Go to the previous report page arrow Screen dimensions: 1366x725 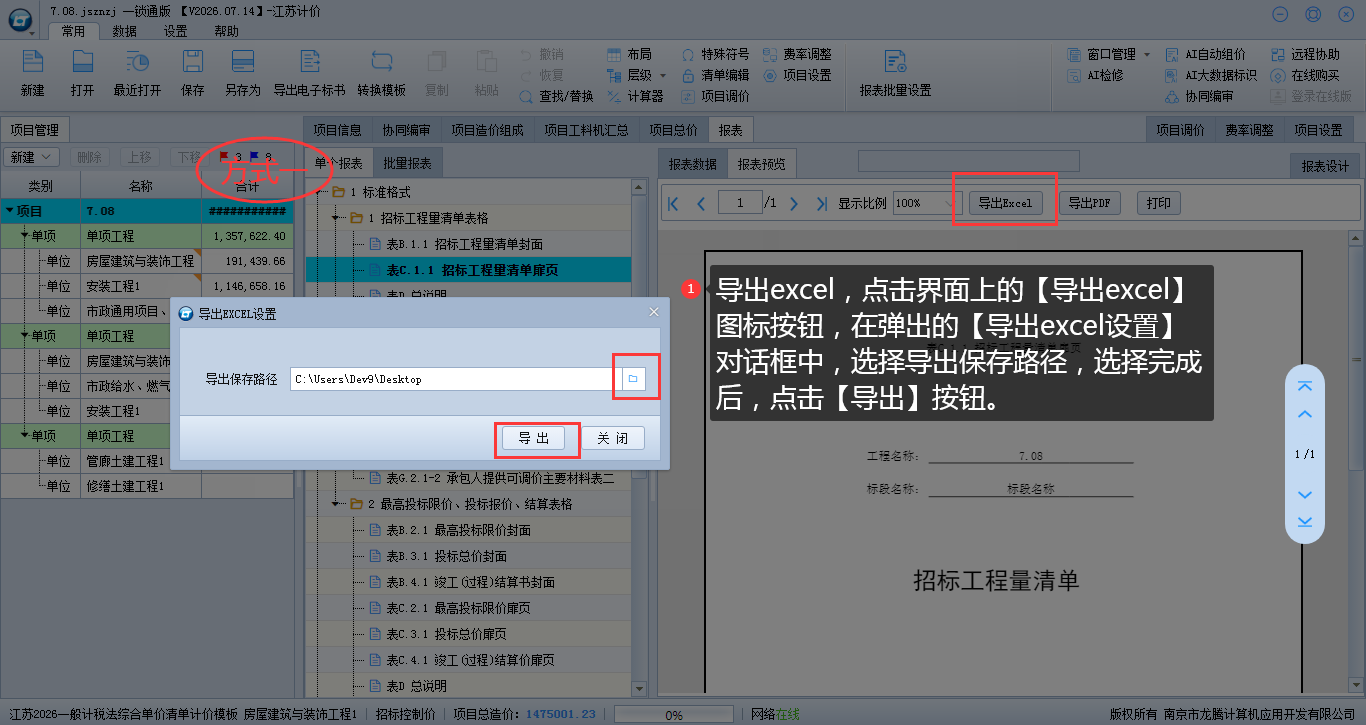[701, 203]
